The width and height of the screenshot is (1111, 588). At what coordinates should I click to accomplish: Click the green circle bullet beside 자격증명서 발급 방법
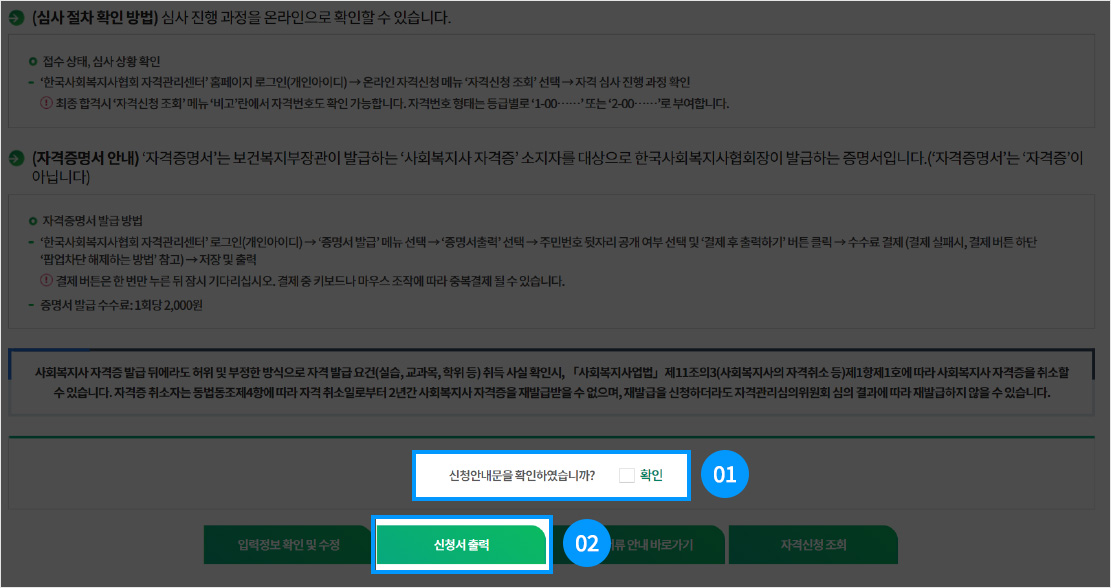[33, 219]
